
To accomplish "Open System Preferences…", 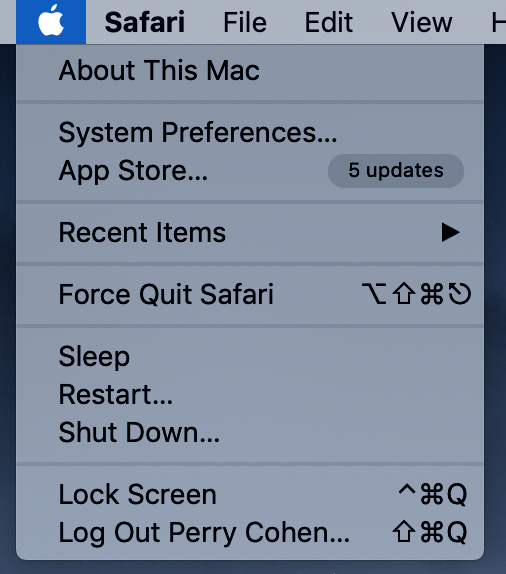I will (250, 132).
